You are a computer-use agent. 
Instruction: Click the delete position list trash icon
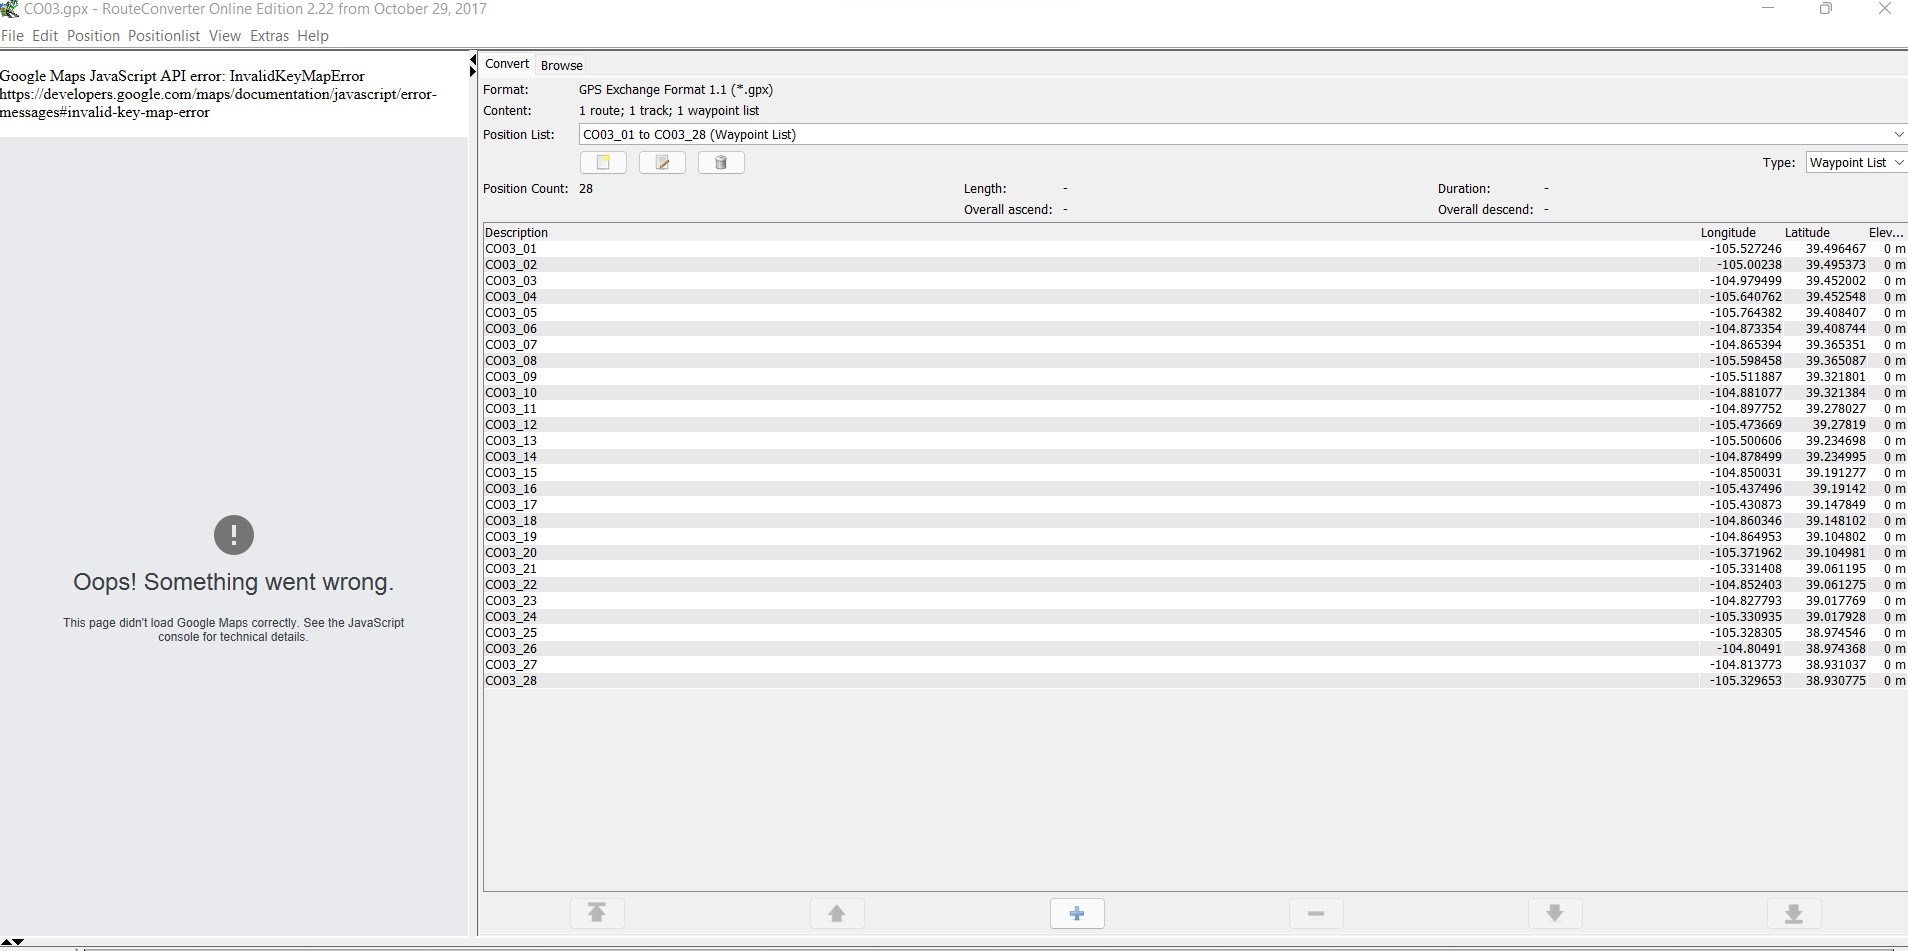(721, 162)
